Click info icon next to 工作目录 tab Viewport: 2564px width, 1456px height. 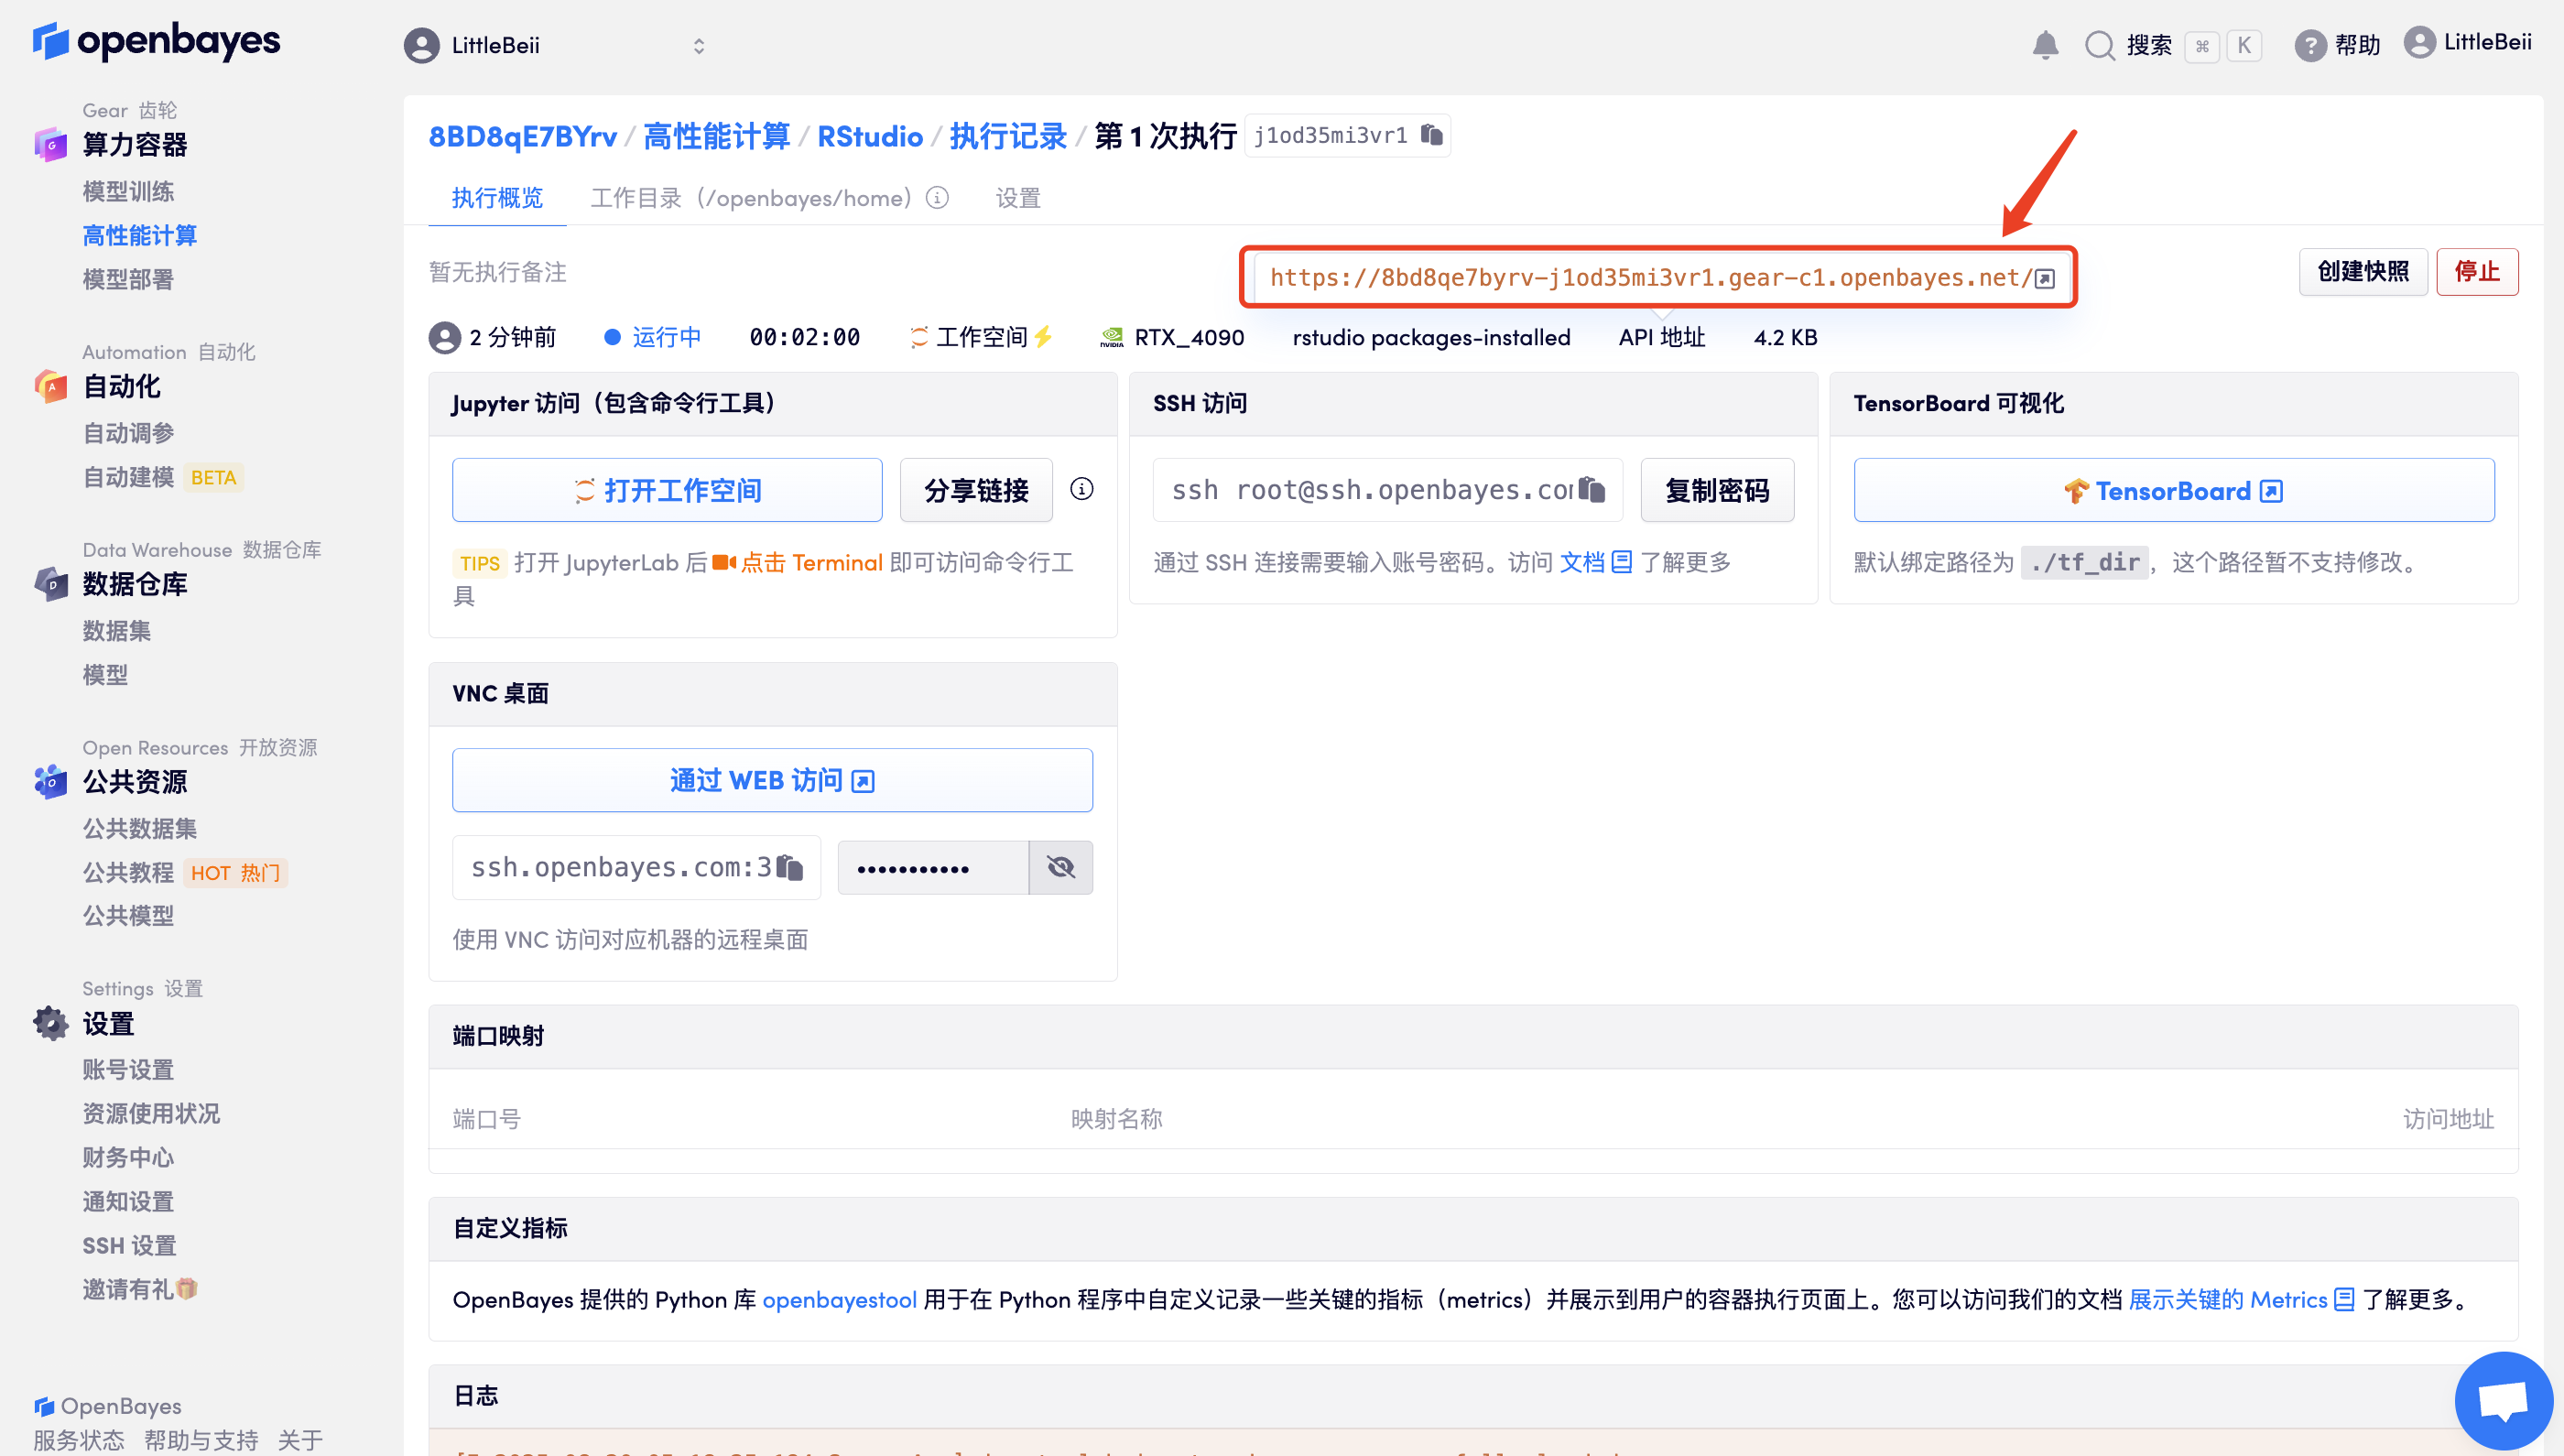point(937,198)
